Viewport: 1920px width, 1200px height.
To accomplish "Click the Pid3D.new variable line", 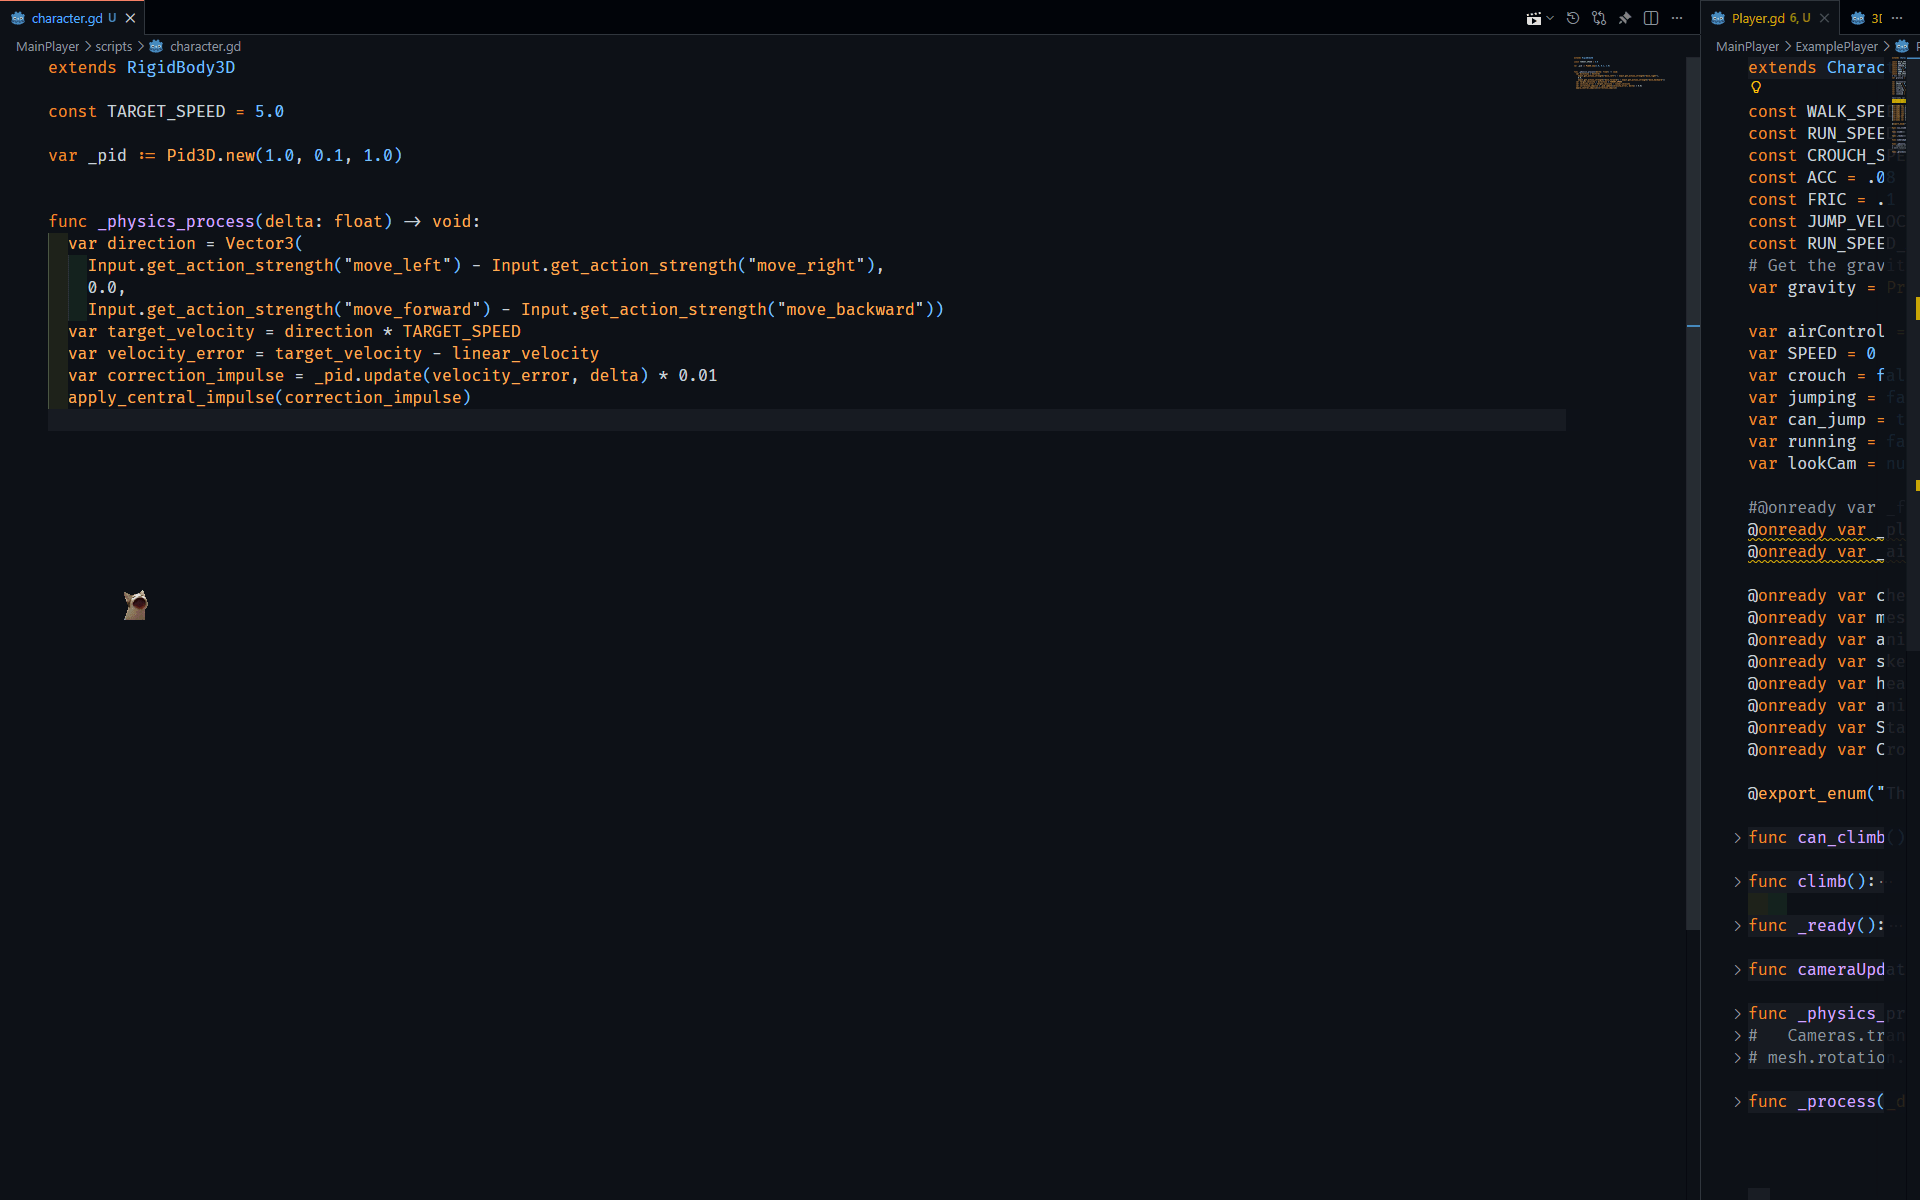I will (x=225, y=156).
